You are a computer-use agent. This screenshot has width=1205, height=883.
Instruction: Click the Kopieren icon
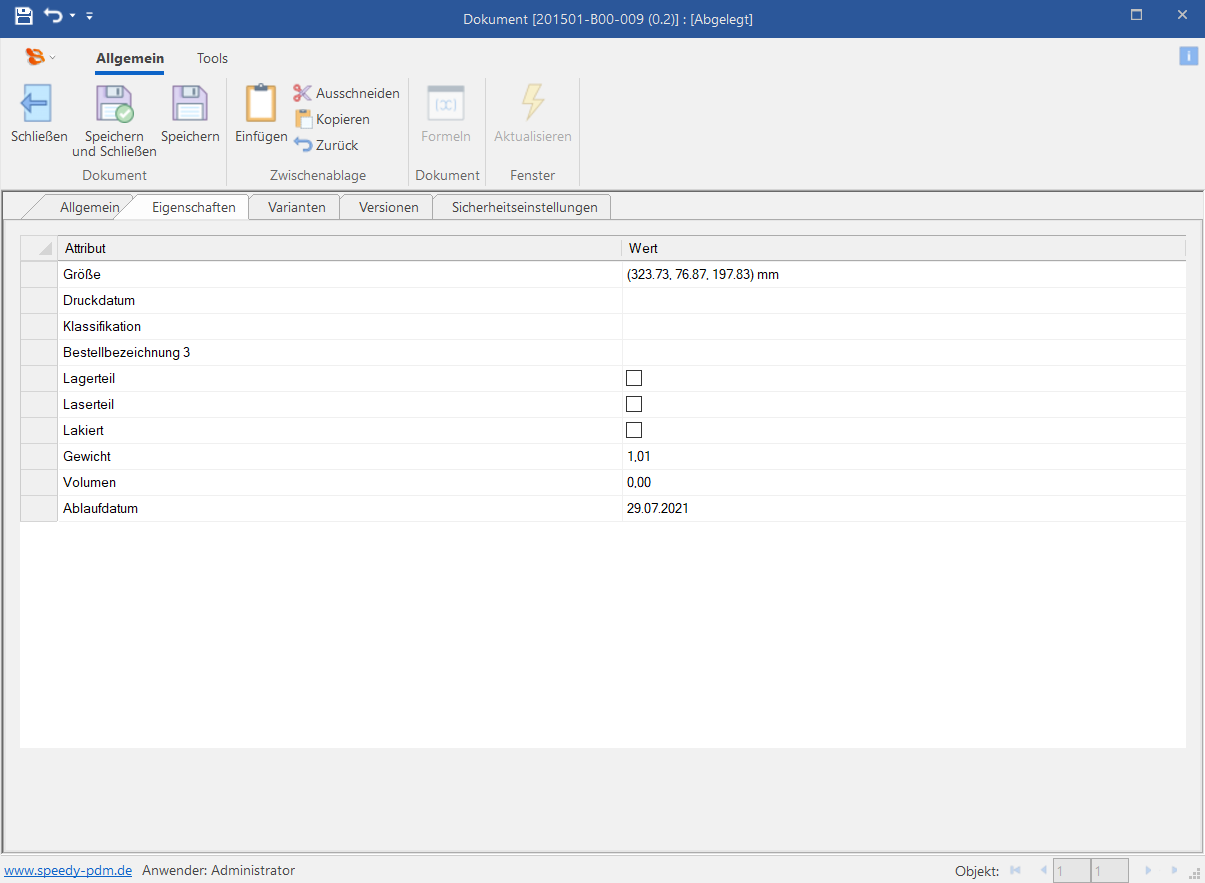[x=303, y=119]
